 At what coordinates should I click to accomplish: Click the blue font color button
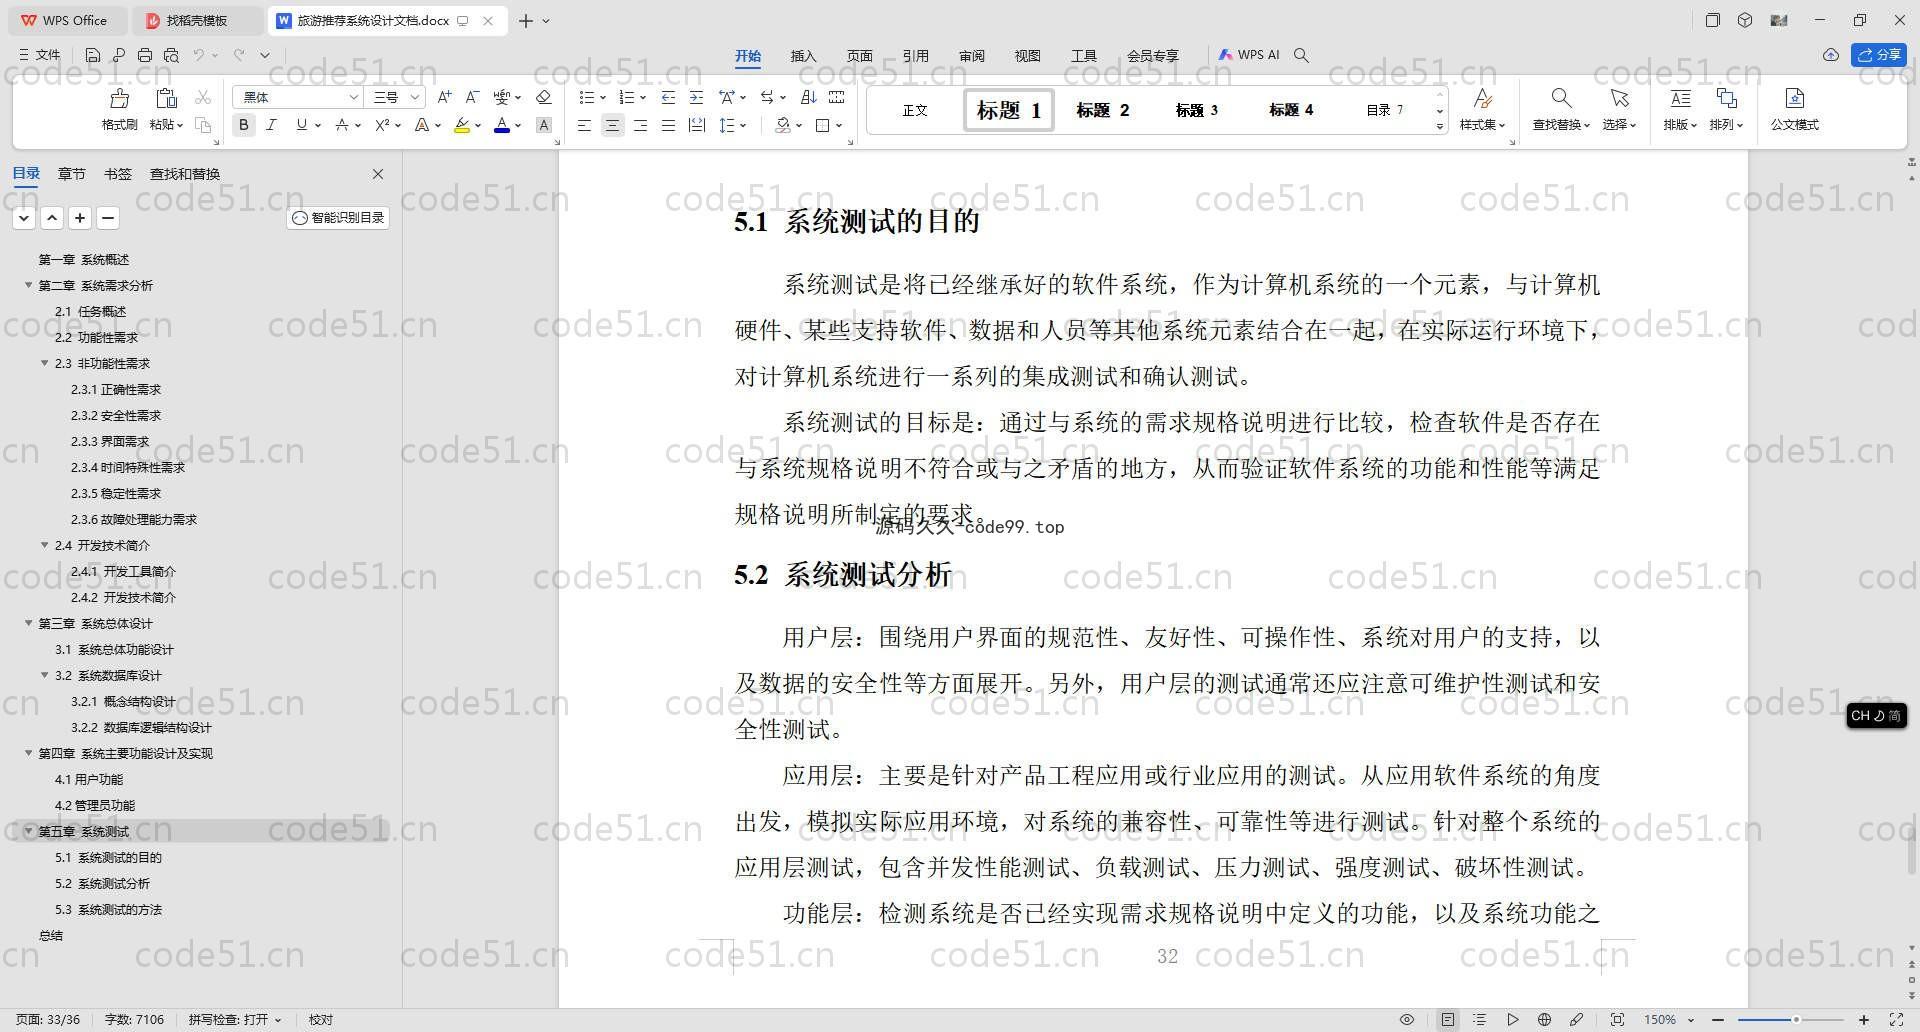point(502,125)
